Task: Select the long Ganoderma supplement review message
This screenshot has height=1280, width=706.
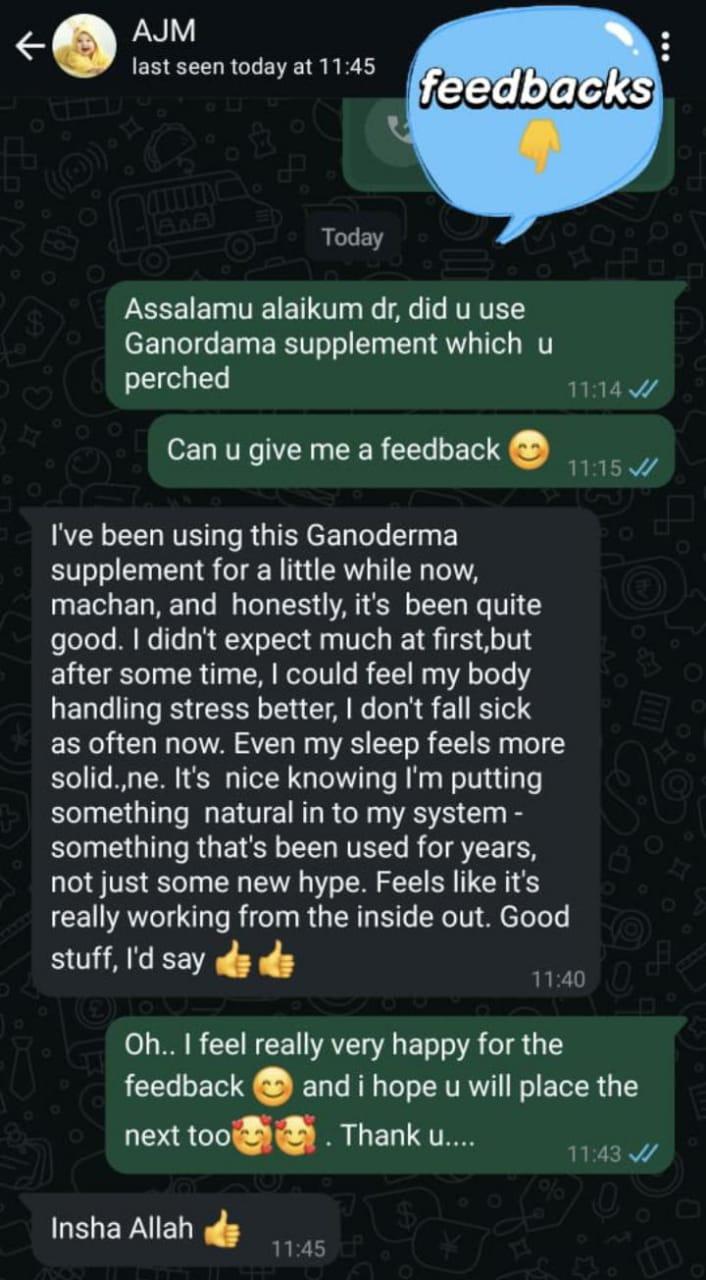Action: 316,751
